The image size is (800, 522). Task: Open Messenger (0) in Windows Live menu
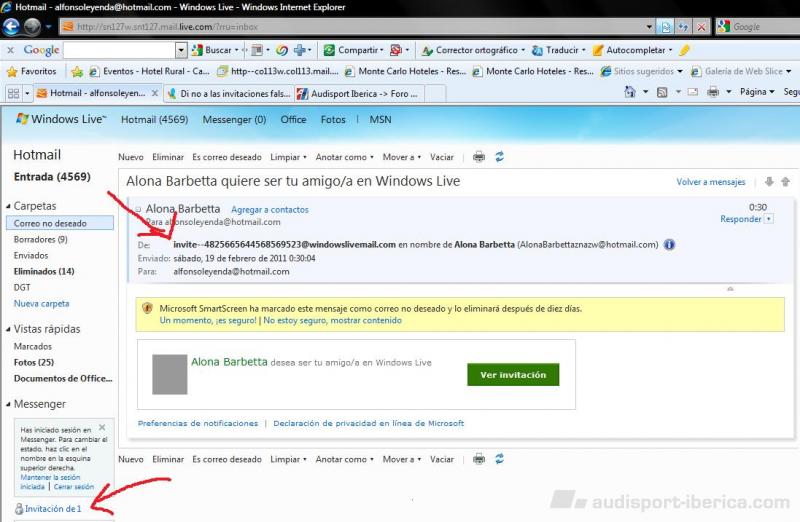point(234,119)
